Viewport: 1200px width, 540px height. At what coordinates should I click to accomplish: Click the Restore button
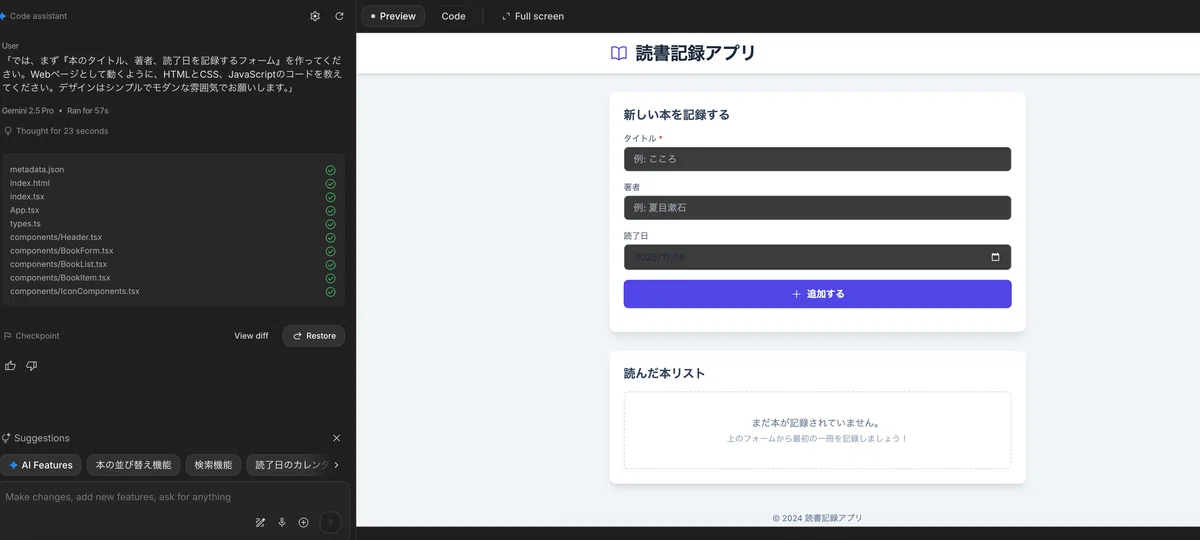pyautogui.click(x=314, y=336)
